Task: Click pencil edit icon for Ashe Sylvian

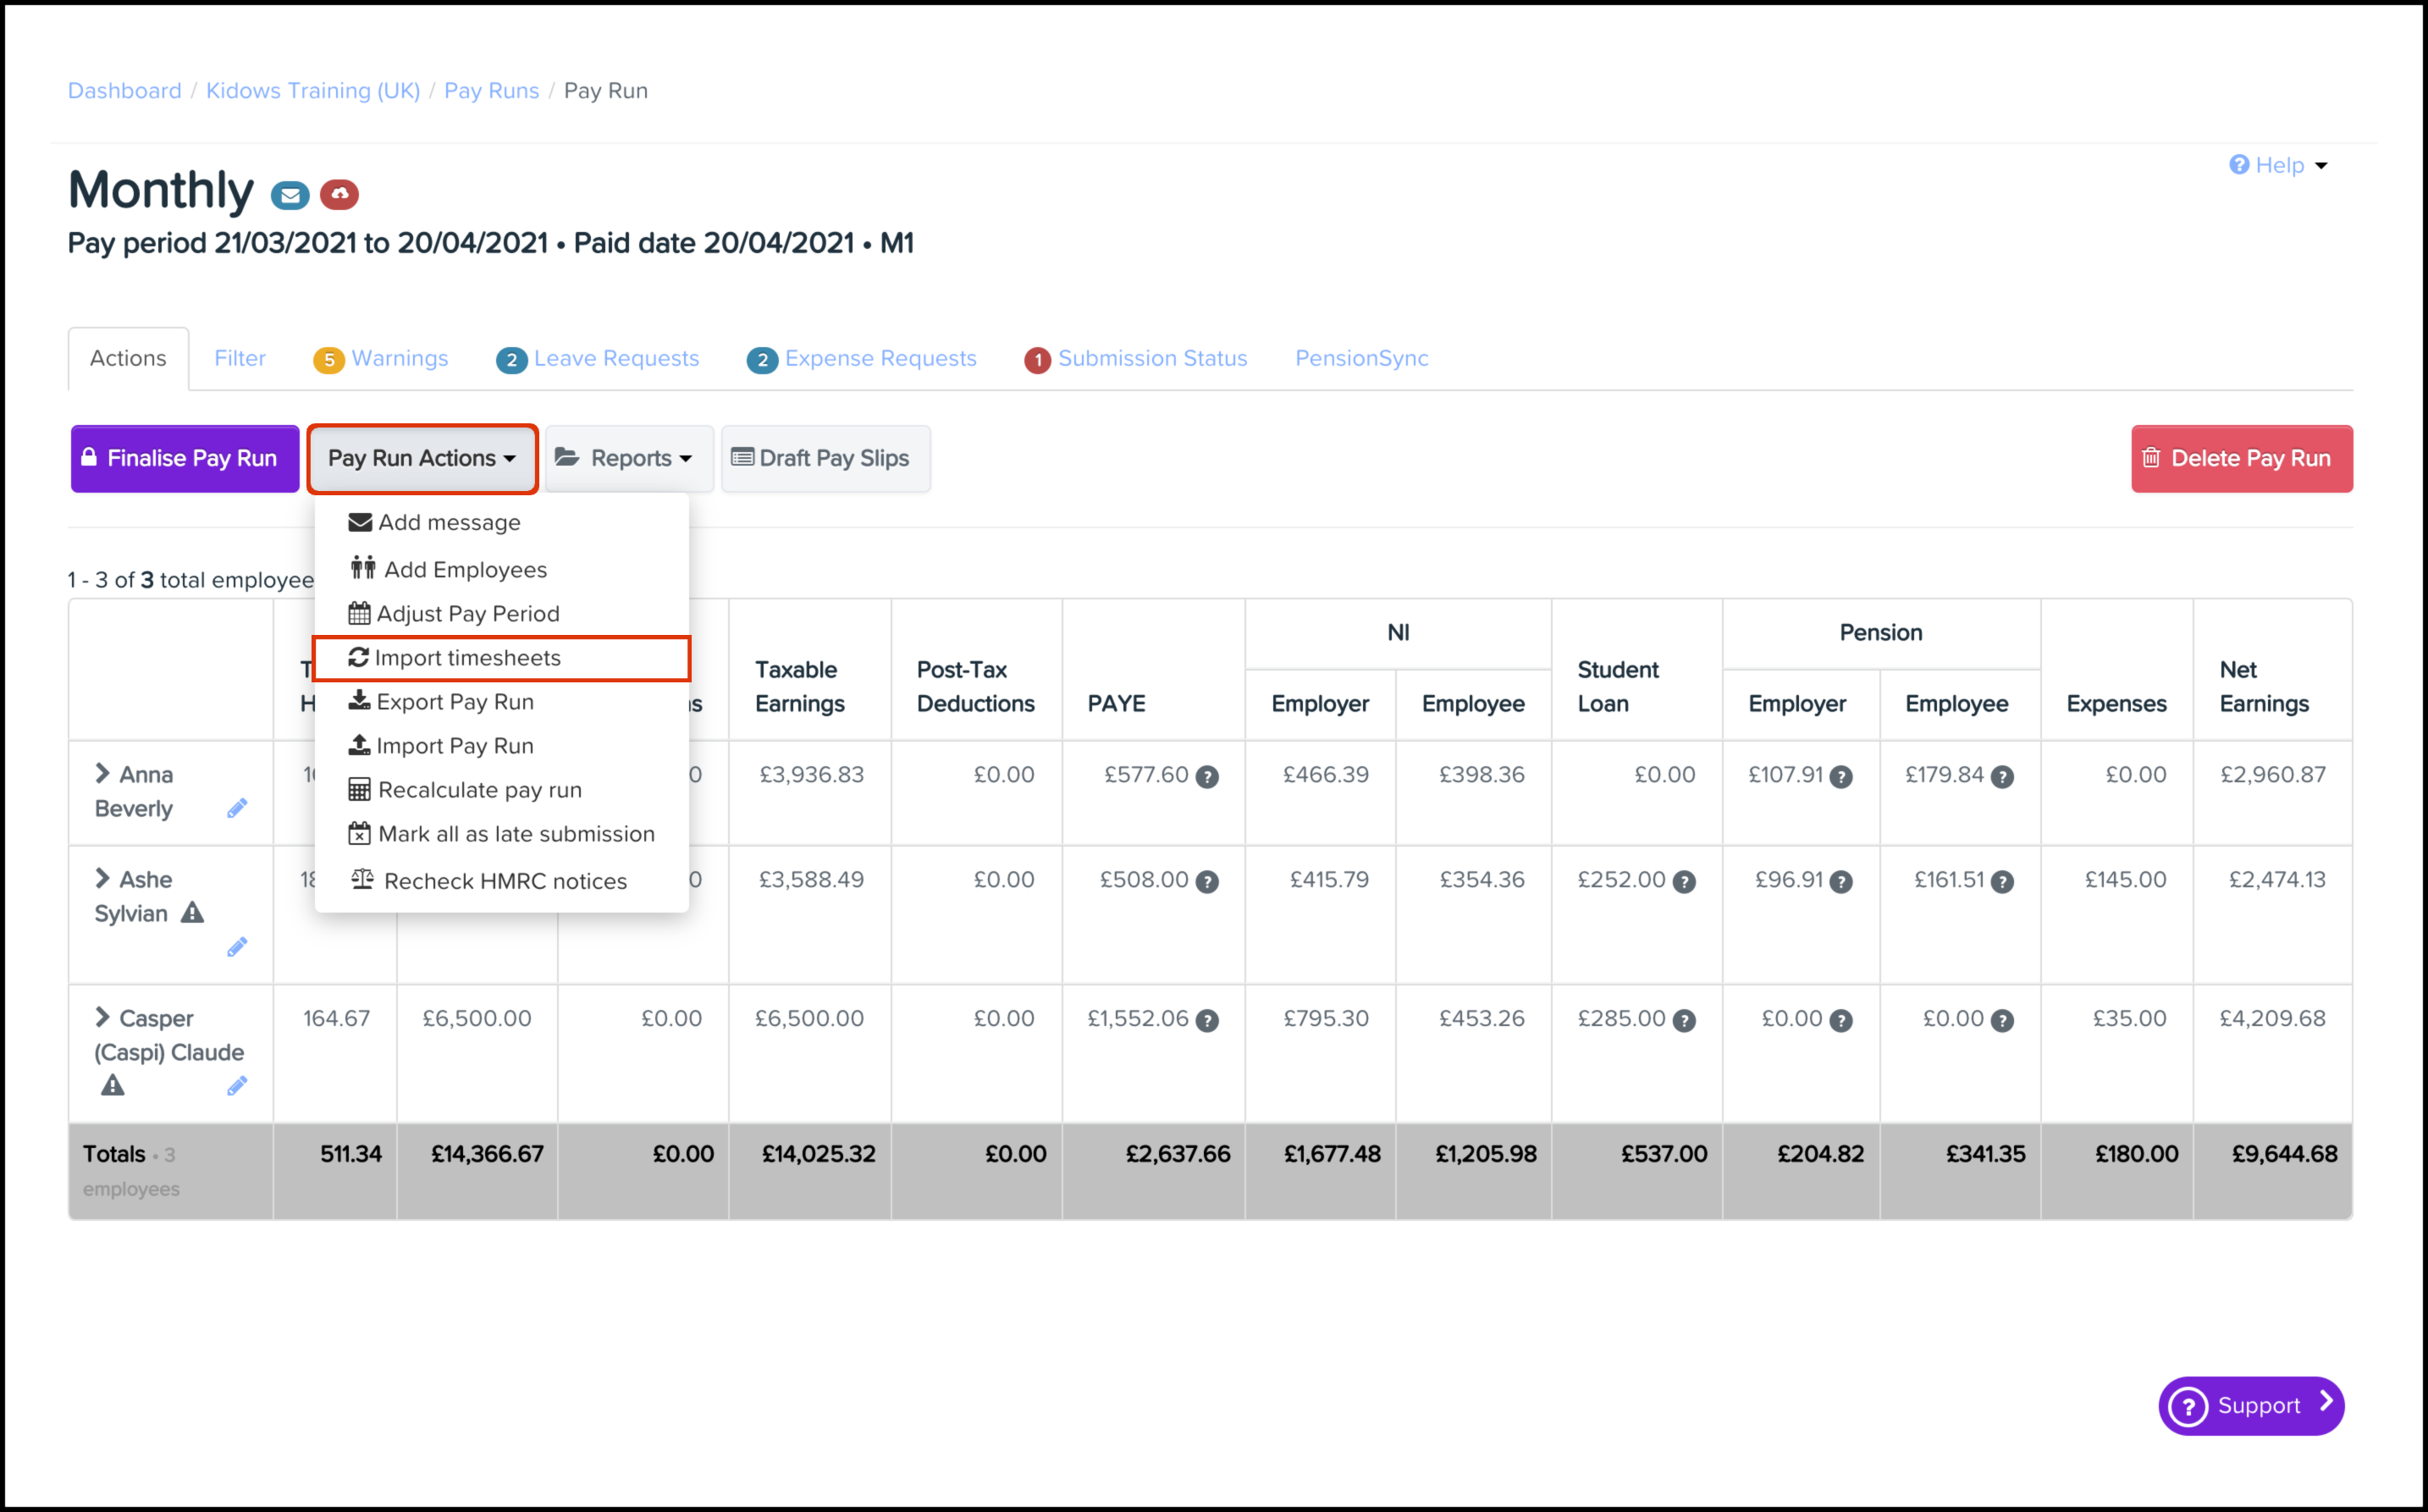Action: 237,947
